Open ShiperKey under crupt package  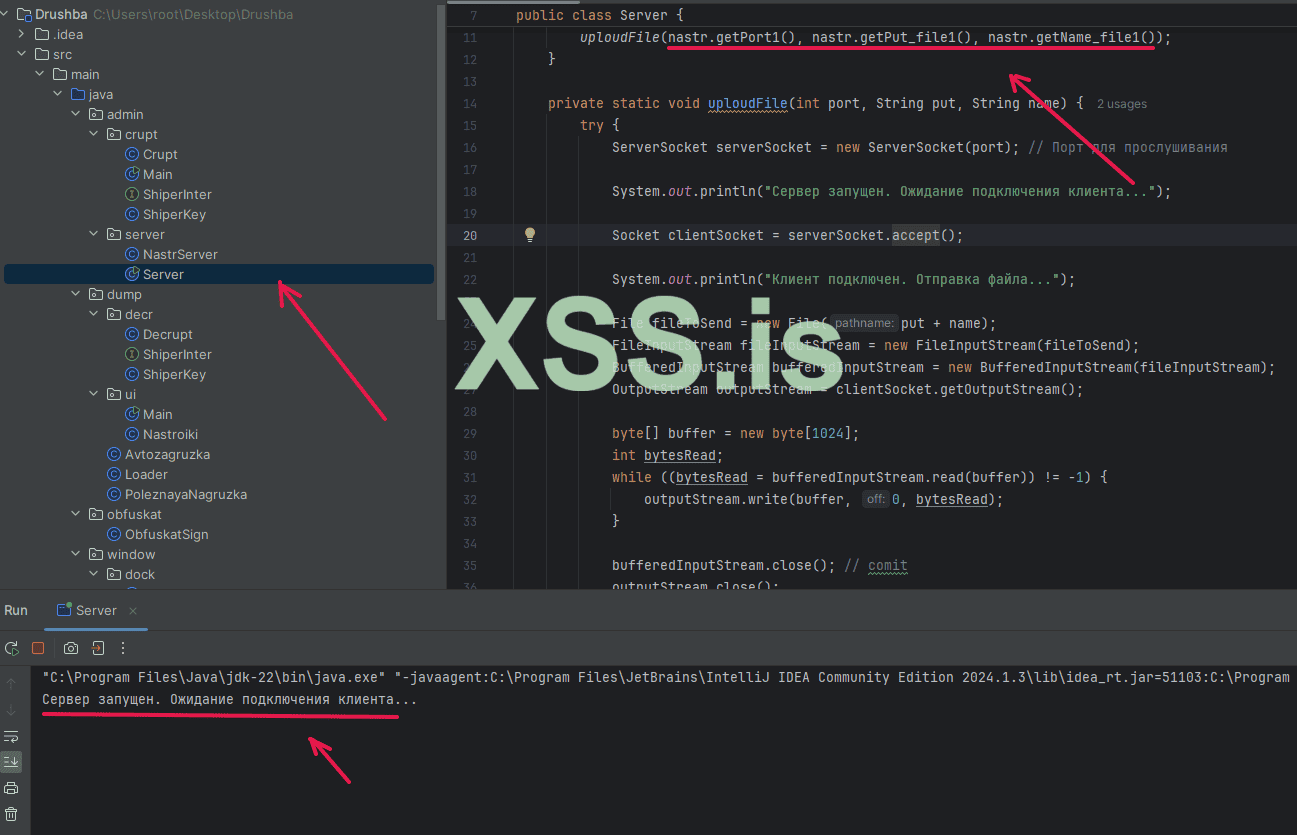tap(174, 214)
